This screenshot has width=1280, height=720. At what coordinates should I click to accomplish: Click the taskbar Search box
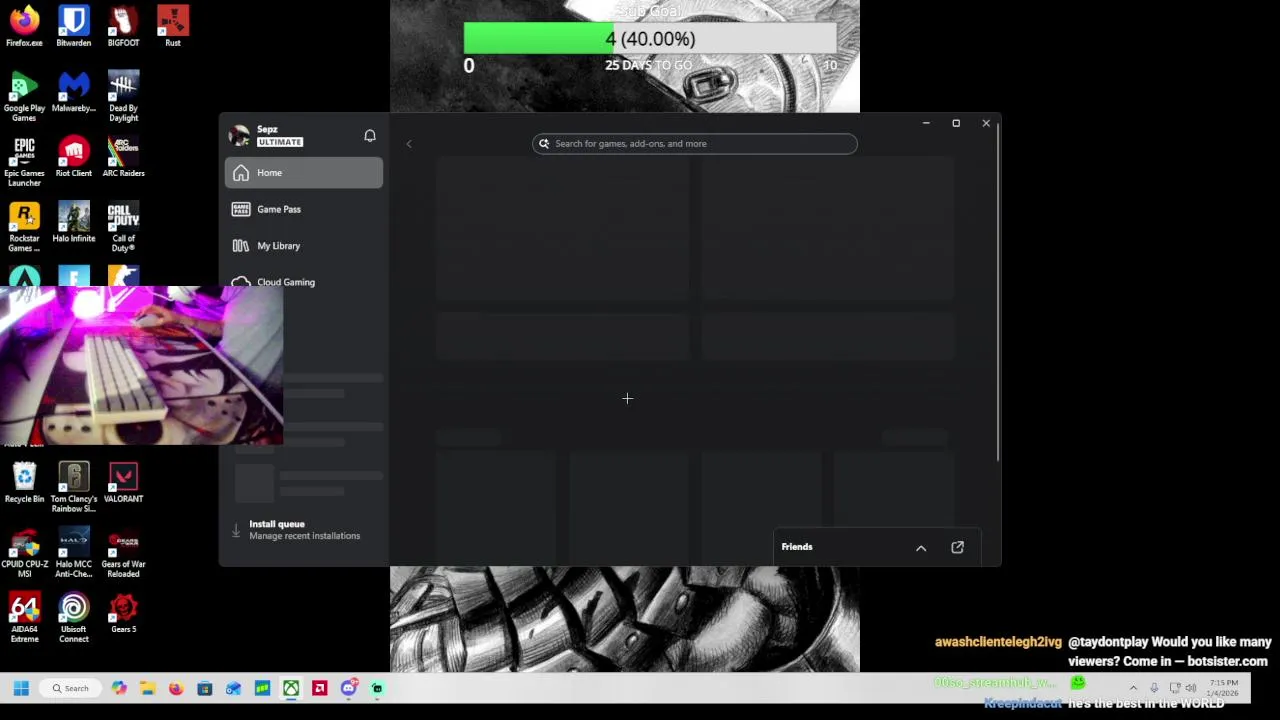click(71, 689)
